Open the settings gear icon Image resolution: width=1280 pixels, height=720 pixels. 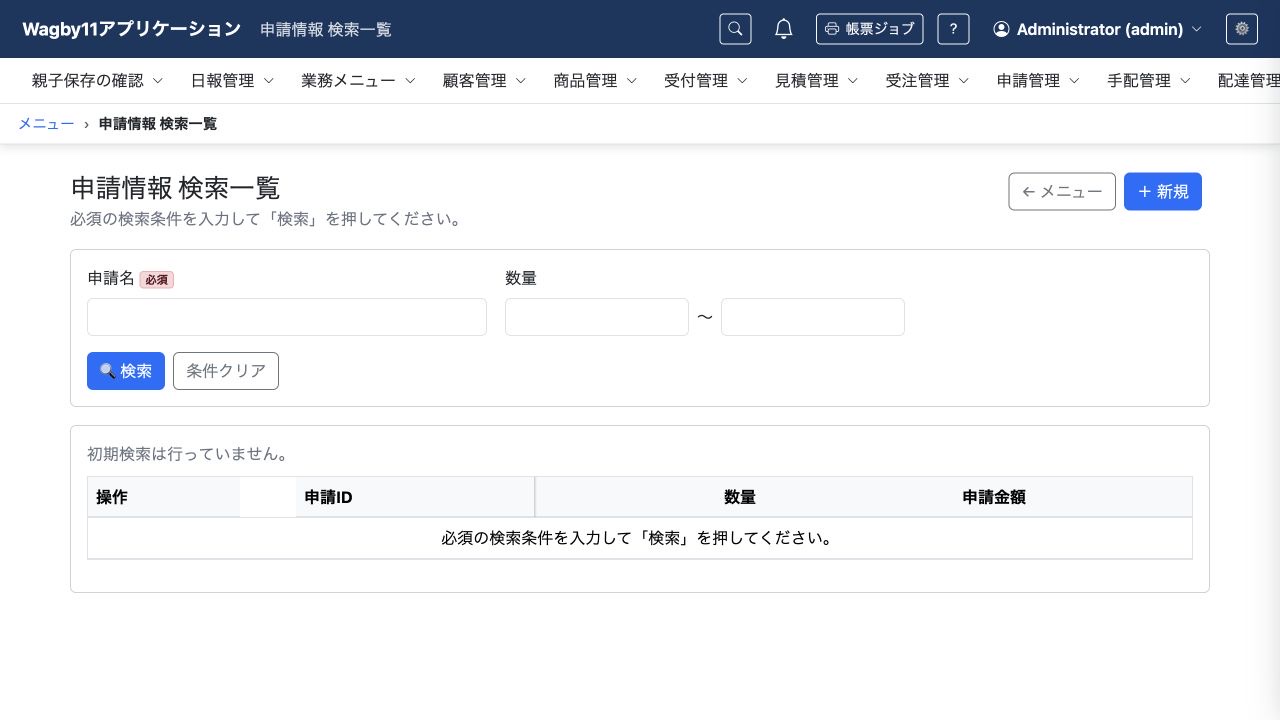1242,29
